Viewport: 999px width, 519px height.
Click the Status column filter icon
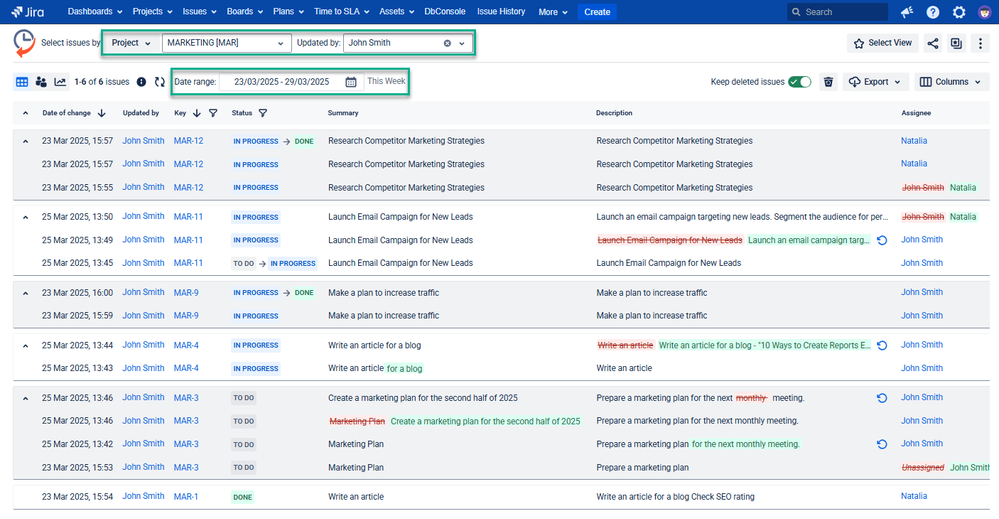pyautogui.click(x=263, y=113)
